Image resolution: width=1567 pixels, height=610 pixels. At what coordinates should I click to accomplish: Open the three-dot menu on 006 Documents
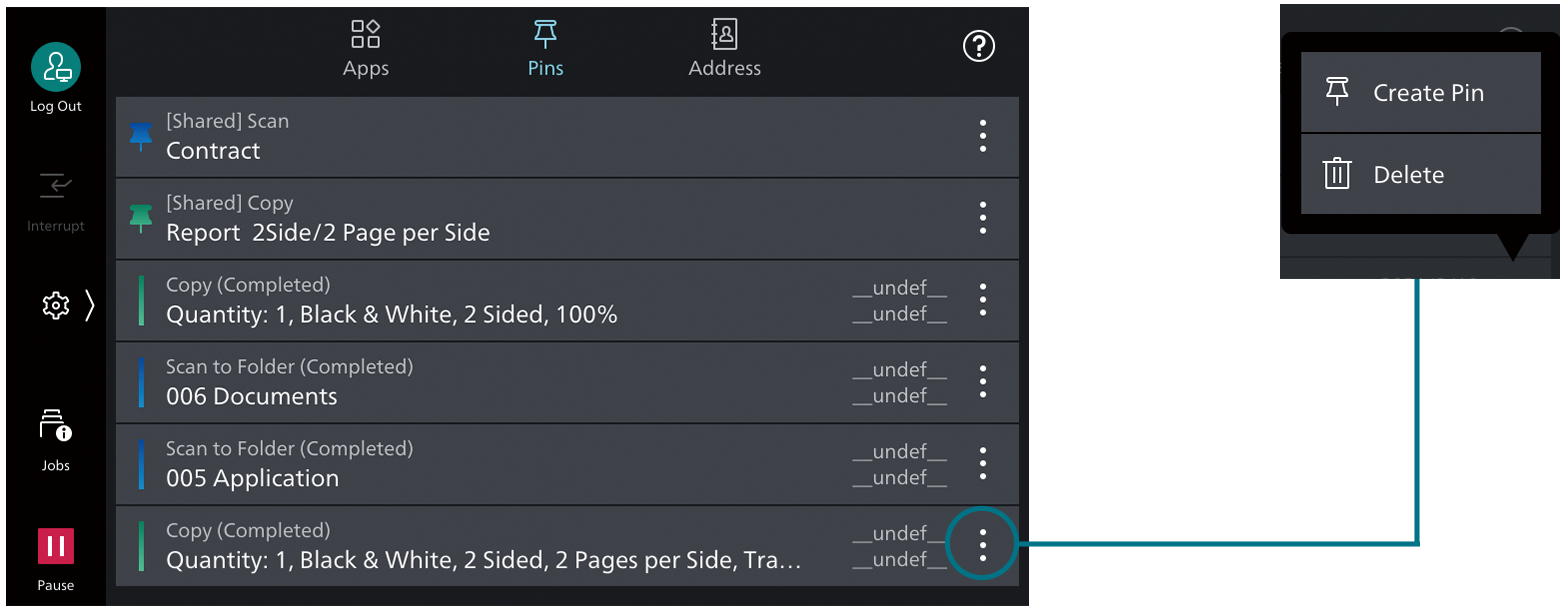(983, 382)
